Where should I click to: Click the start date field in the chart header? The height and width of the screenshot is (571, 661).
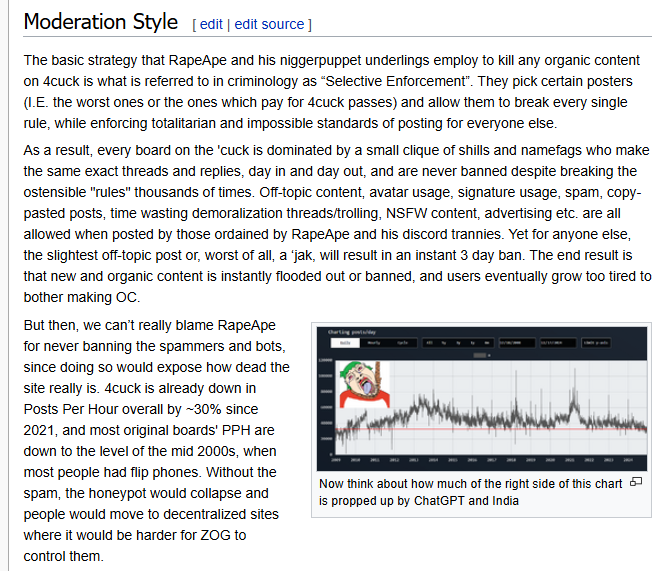(517, 343)
